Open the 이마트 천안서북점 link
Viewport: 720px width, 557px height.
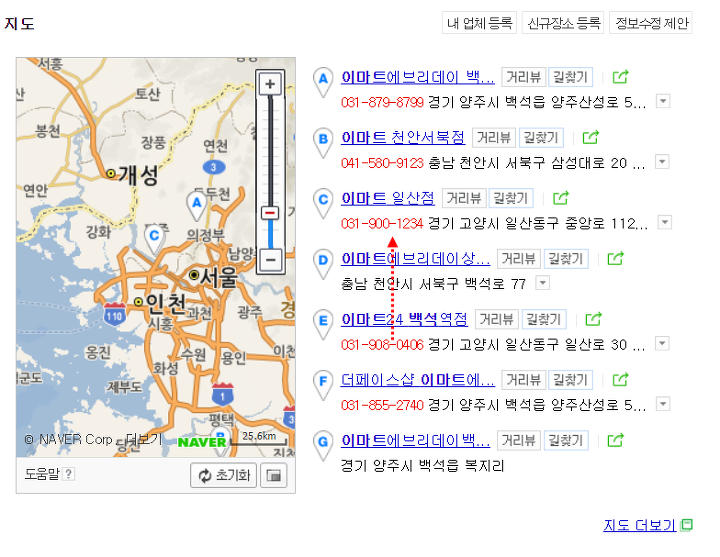pyautogui.click(x=403, y=137)
